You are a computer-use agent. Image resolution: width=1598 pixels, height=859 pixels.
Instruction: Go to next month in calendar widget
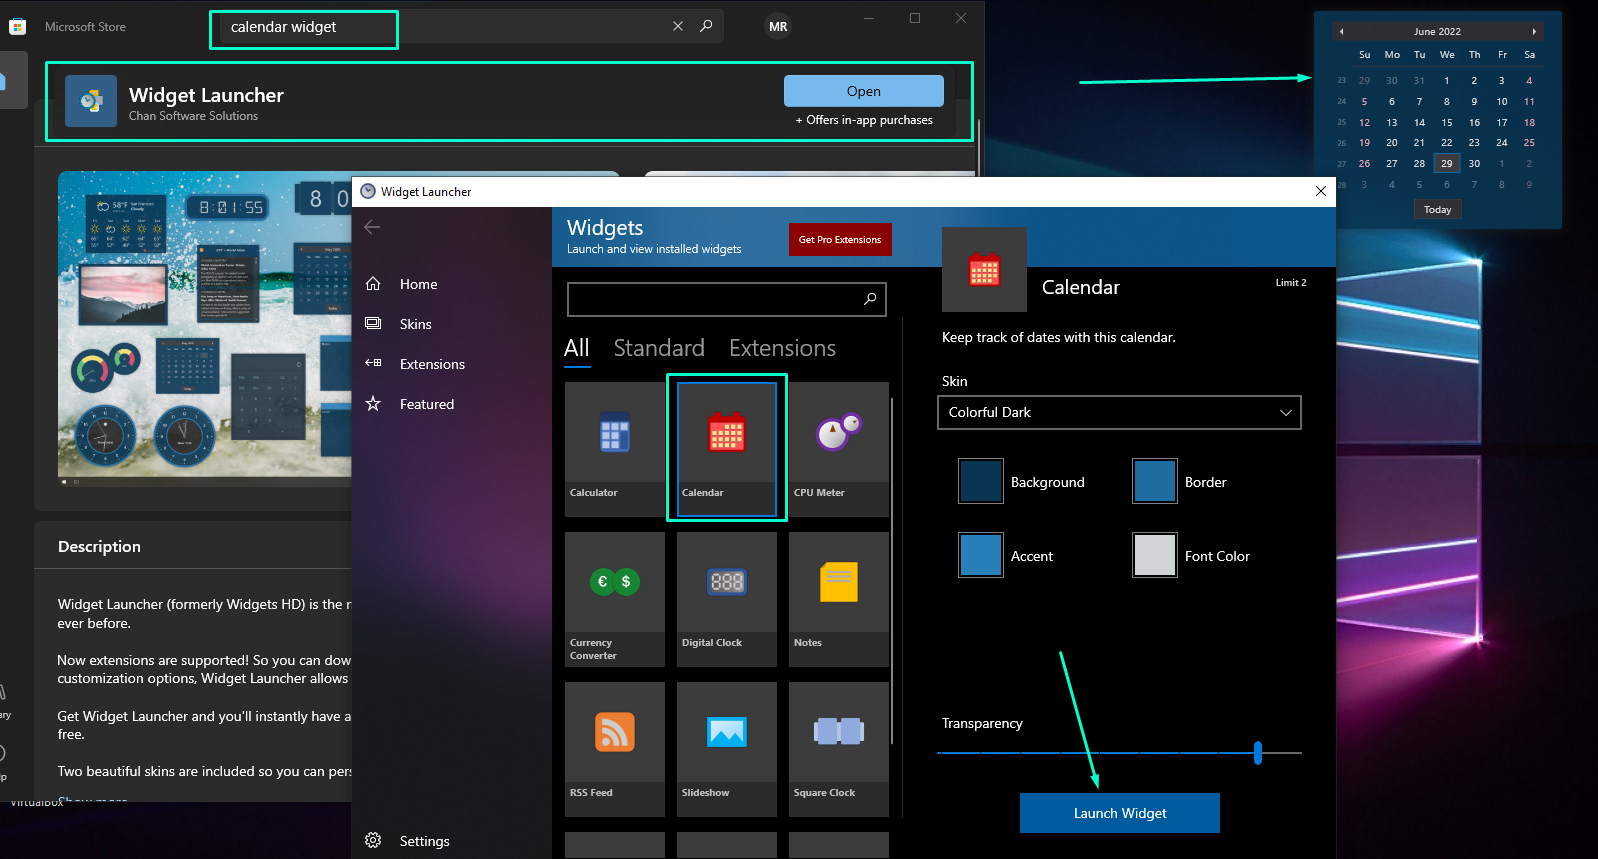pos(1534,32)
